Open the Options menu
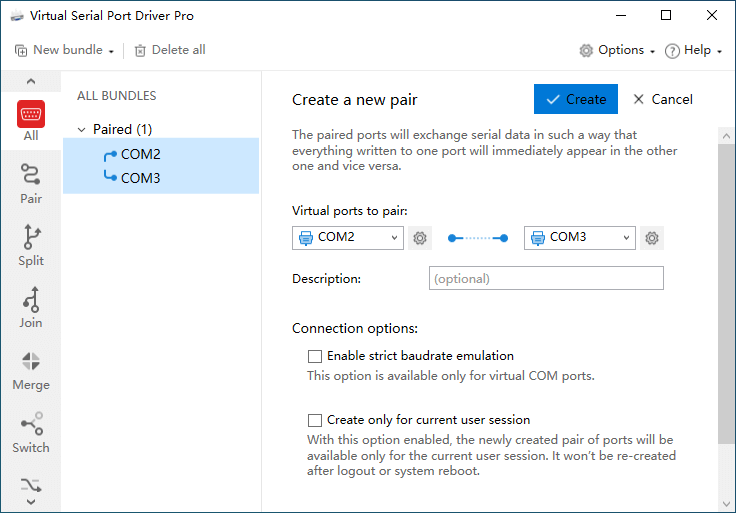This screenshot has height=513, width=736. click(617, 50)
